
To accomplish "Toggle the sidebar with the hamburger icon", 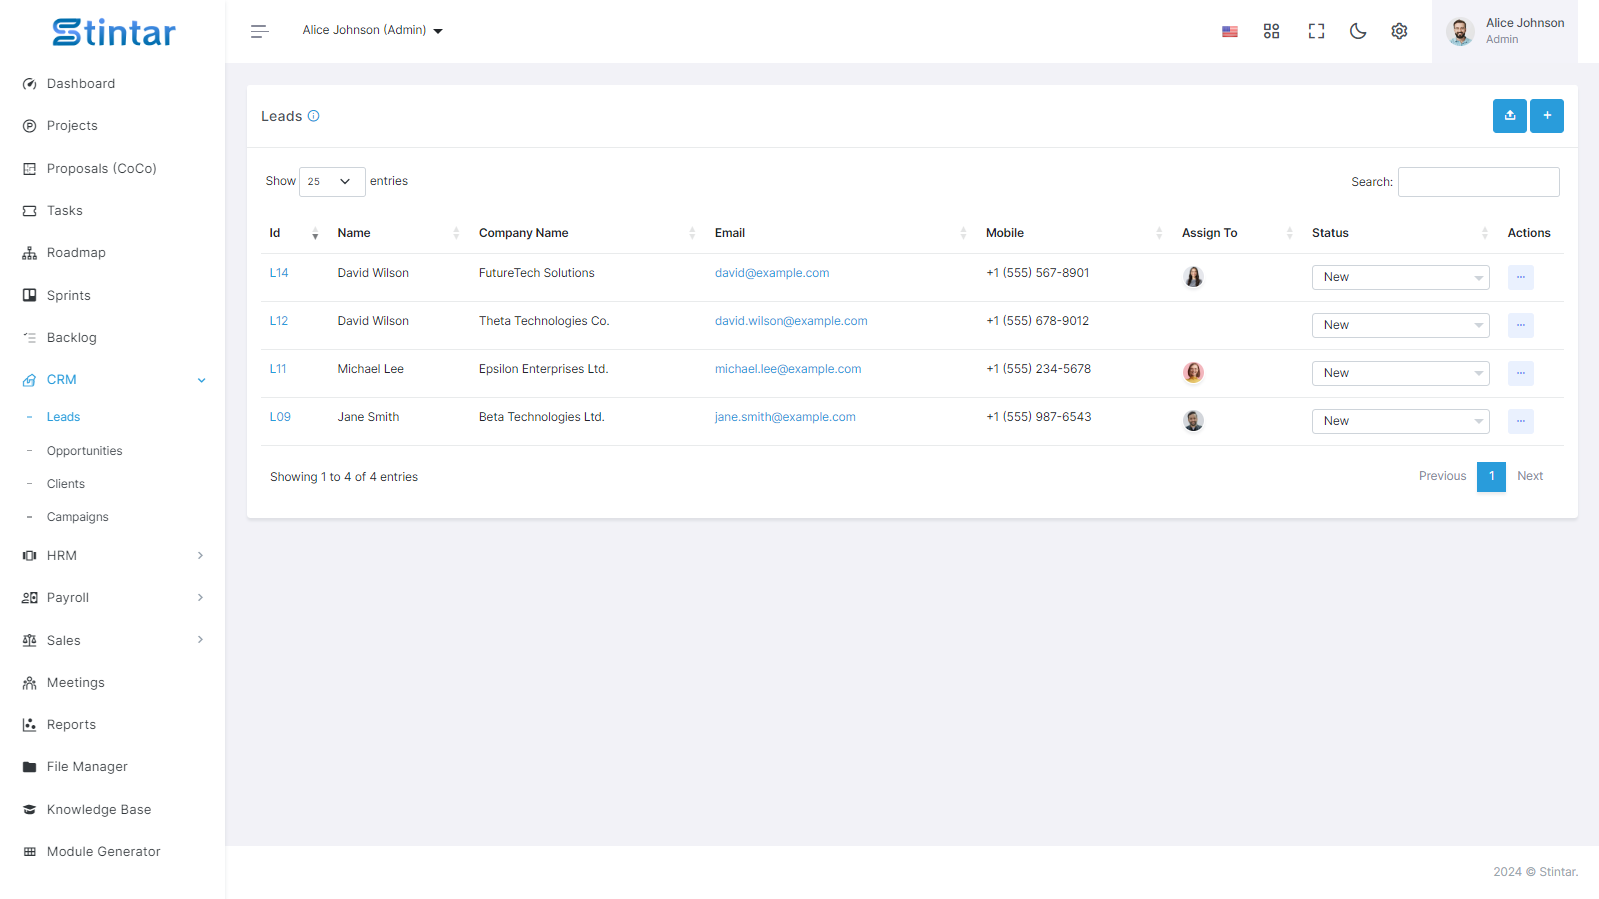I will tap(260, 31).
